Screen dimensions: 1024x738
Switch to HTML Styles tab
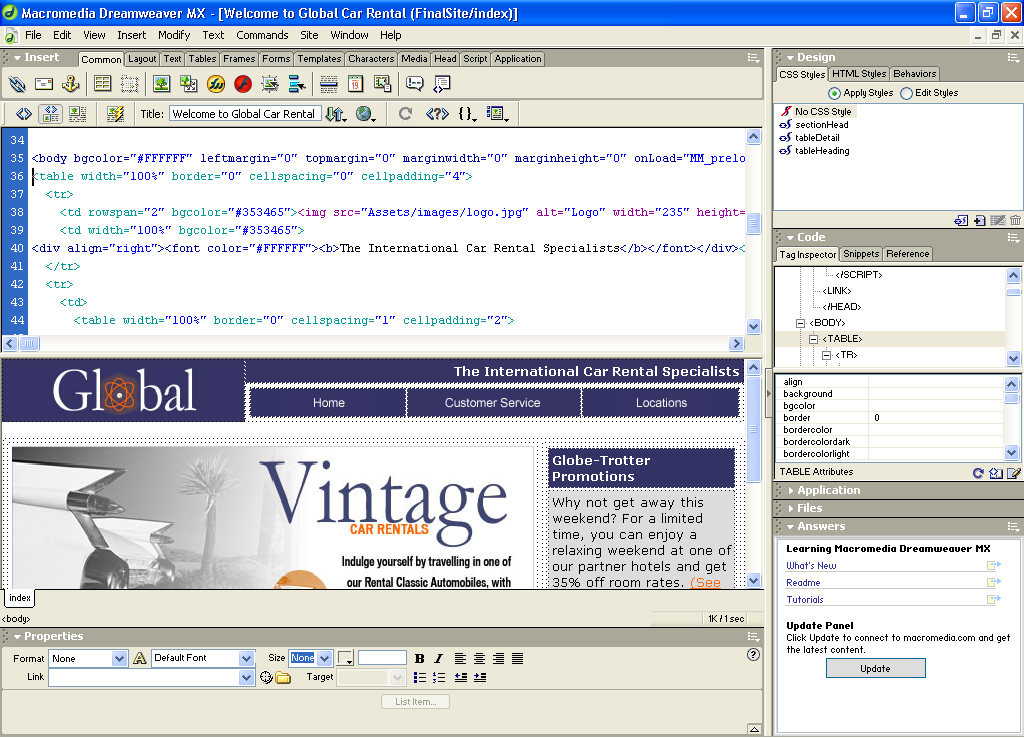(x=859, y=74)
